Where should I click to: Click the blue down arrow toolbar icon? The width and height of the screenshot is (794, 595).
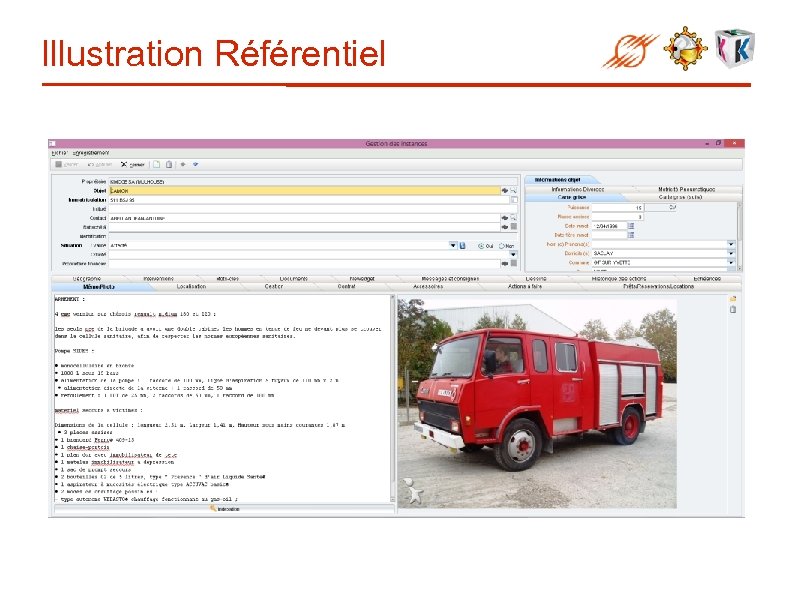[195, 165]
